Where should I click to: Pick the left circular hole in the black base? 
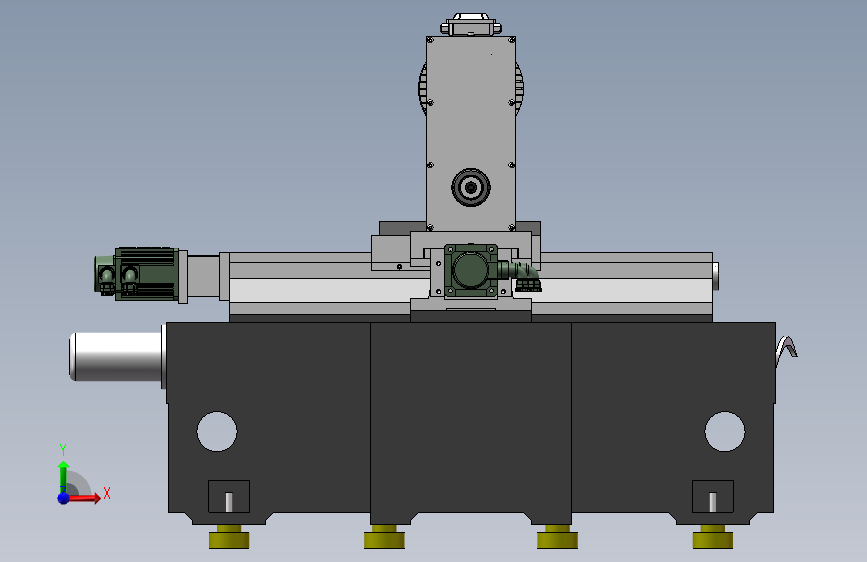(217, 431)
